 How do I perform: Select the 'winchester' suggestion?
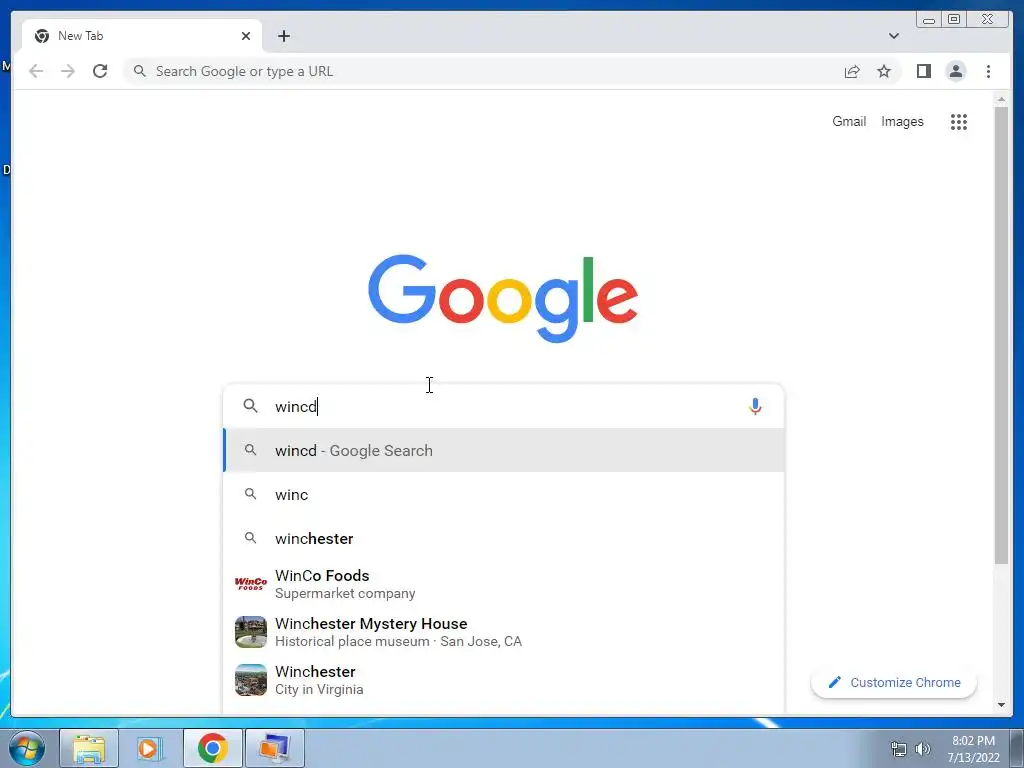pos(504,538)
